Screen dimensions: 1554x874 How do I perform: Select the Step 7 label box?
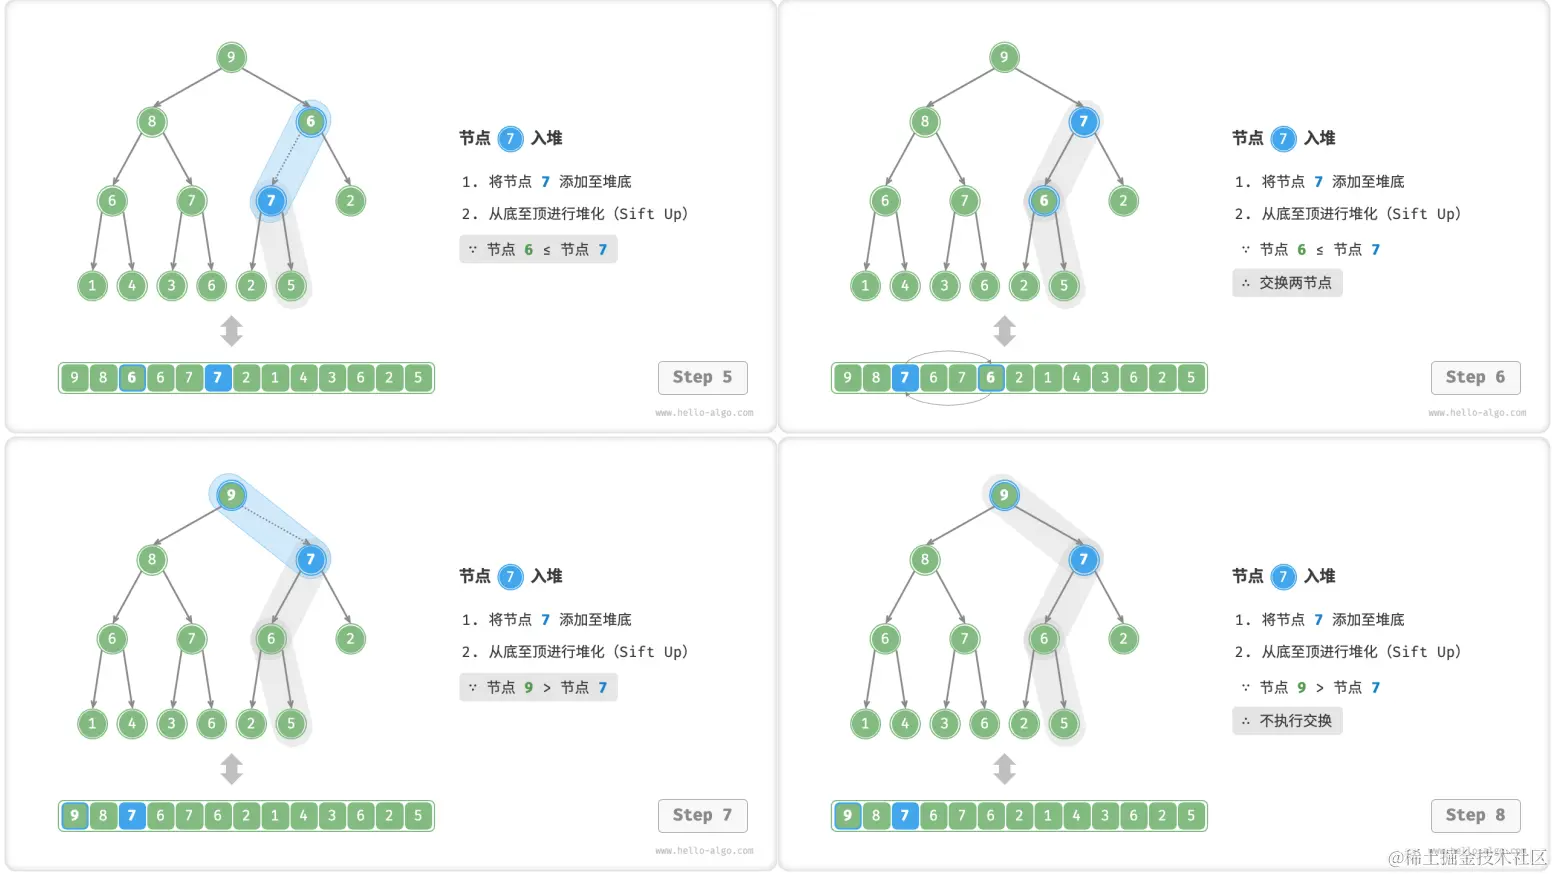point(702,815)
